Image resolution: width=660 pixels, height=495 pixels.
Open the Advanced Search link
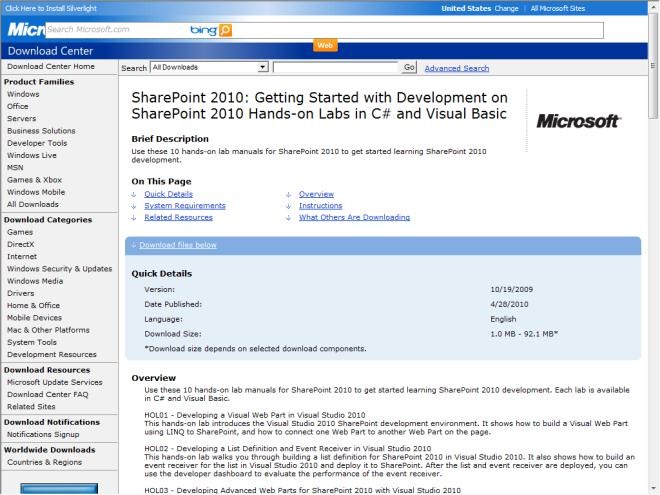coord(457,68)
